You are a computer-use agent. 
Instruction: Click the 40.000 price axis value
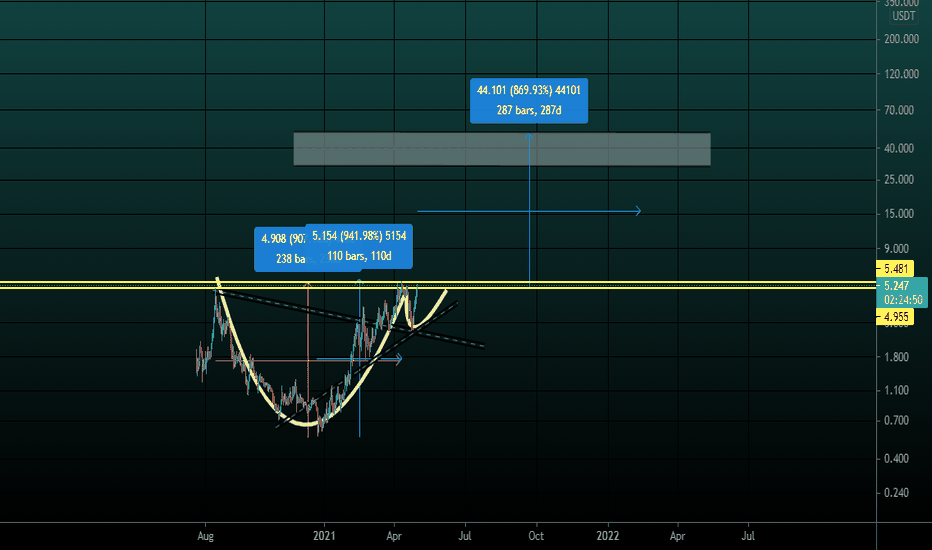899,148
